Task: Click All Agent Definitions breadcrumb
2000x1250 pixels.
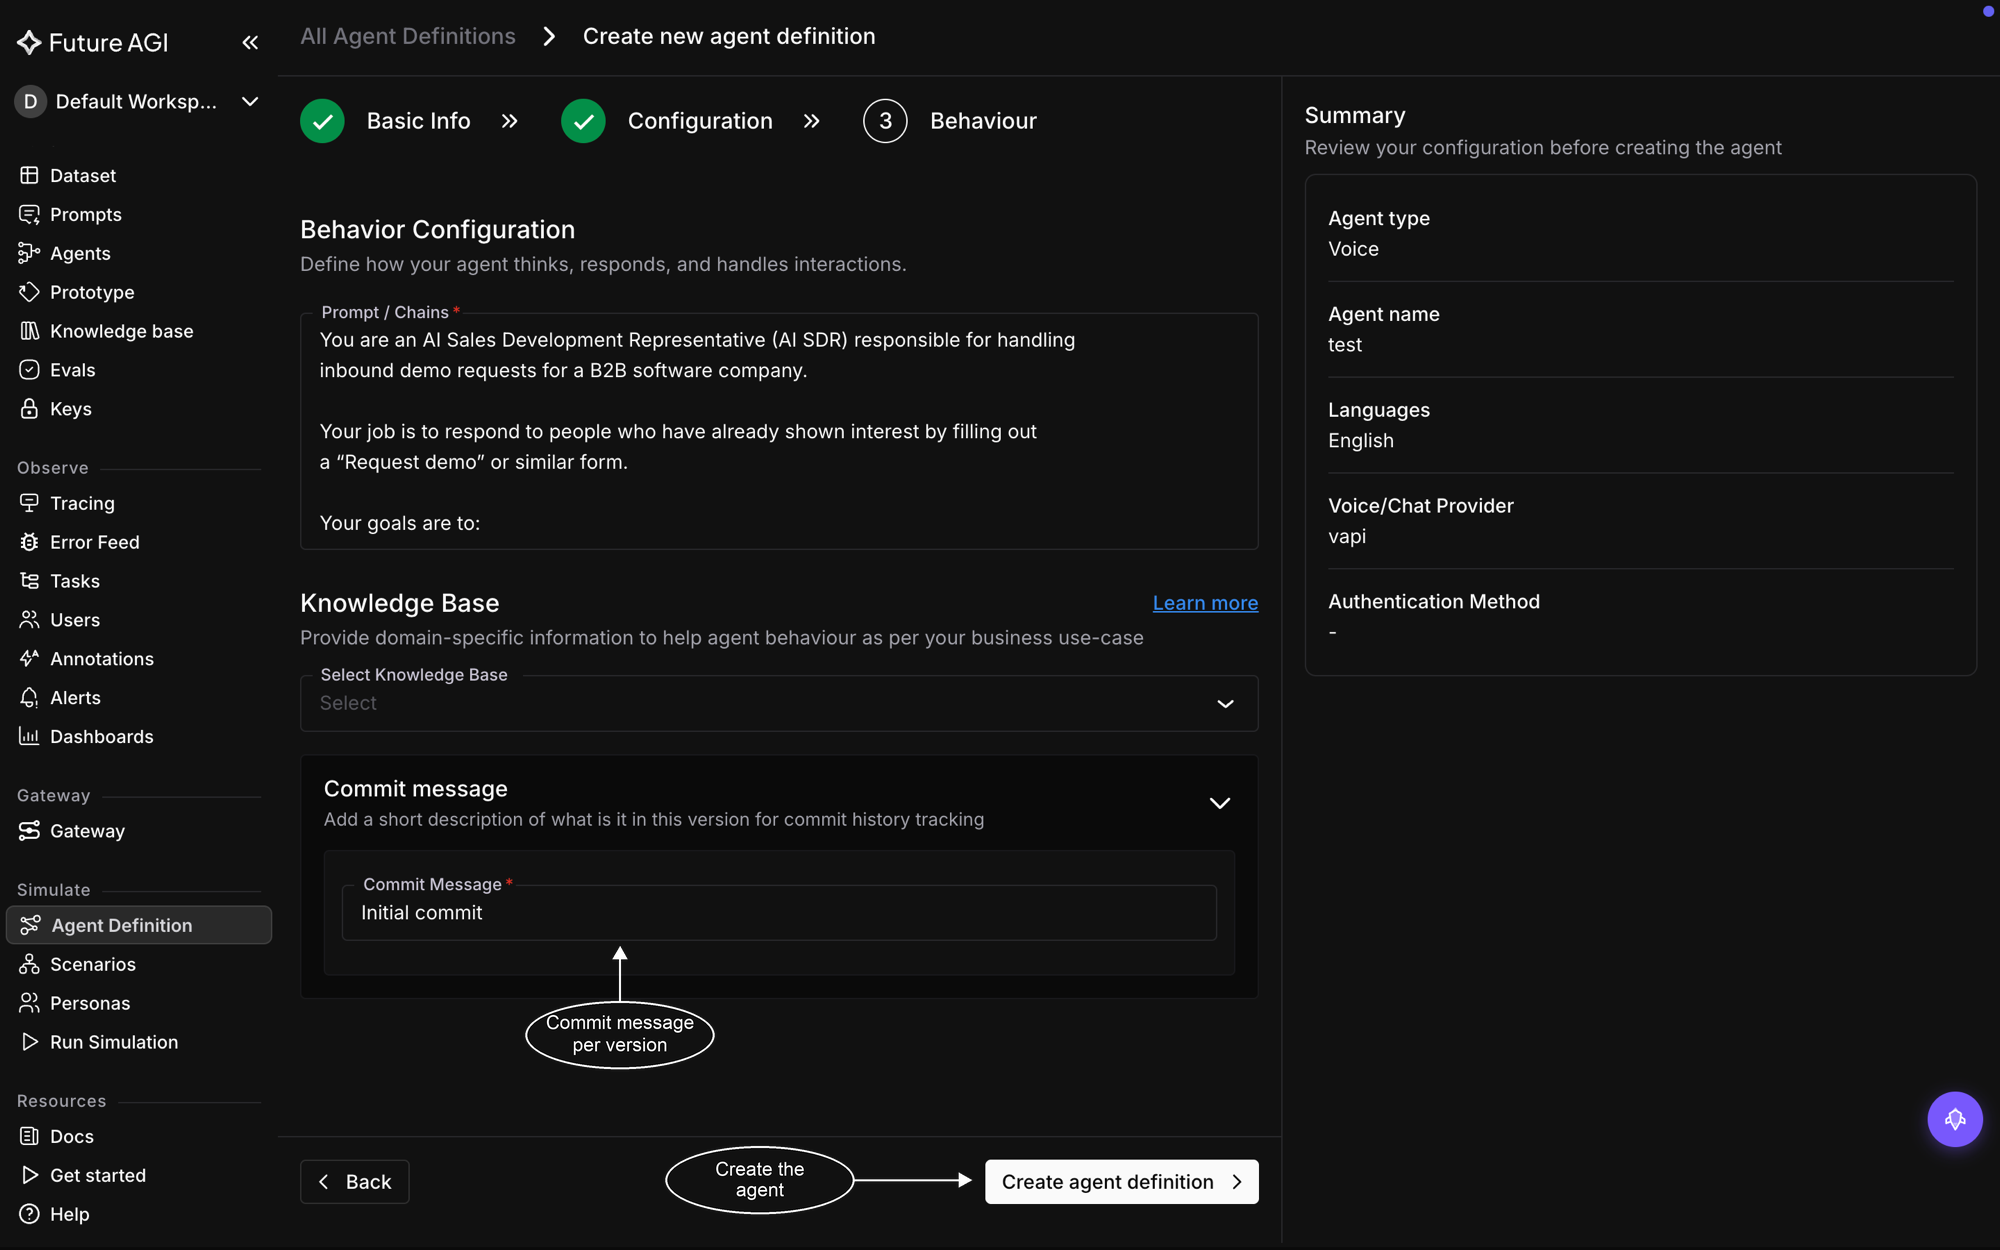Action: tap(408, 36)
